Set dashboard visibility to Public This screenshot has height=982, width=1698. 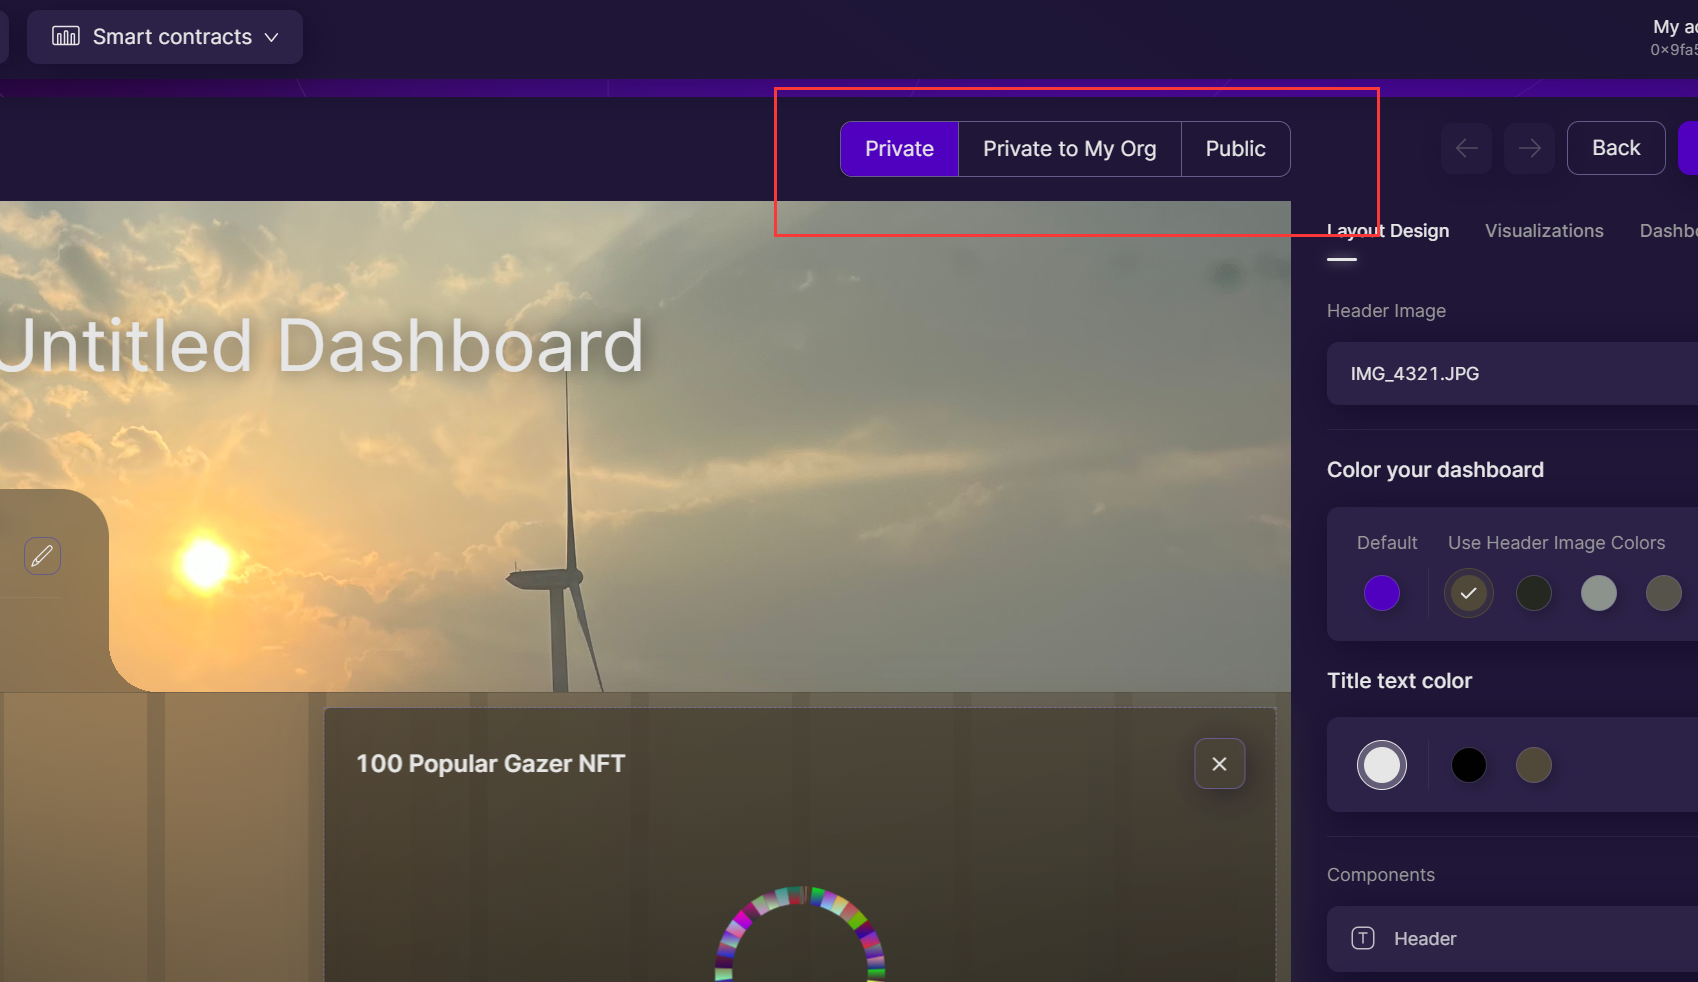point(1235,149)
